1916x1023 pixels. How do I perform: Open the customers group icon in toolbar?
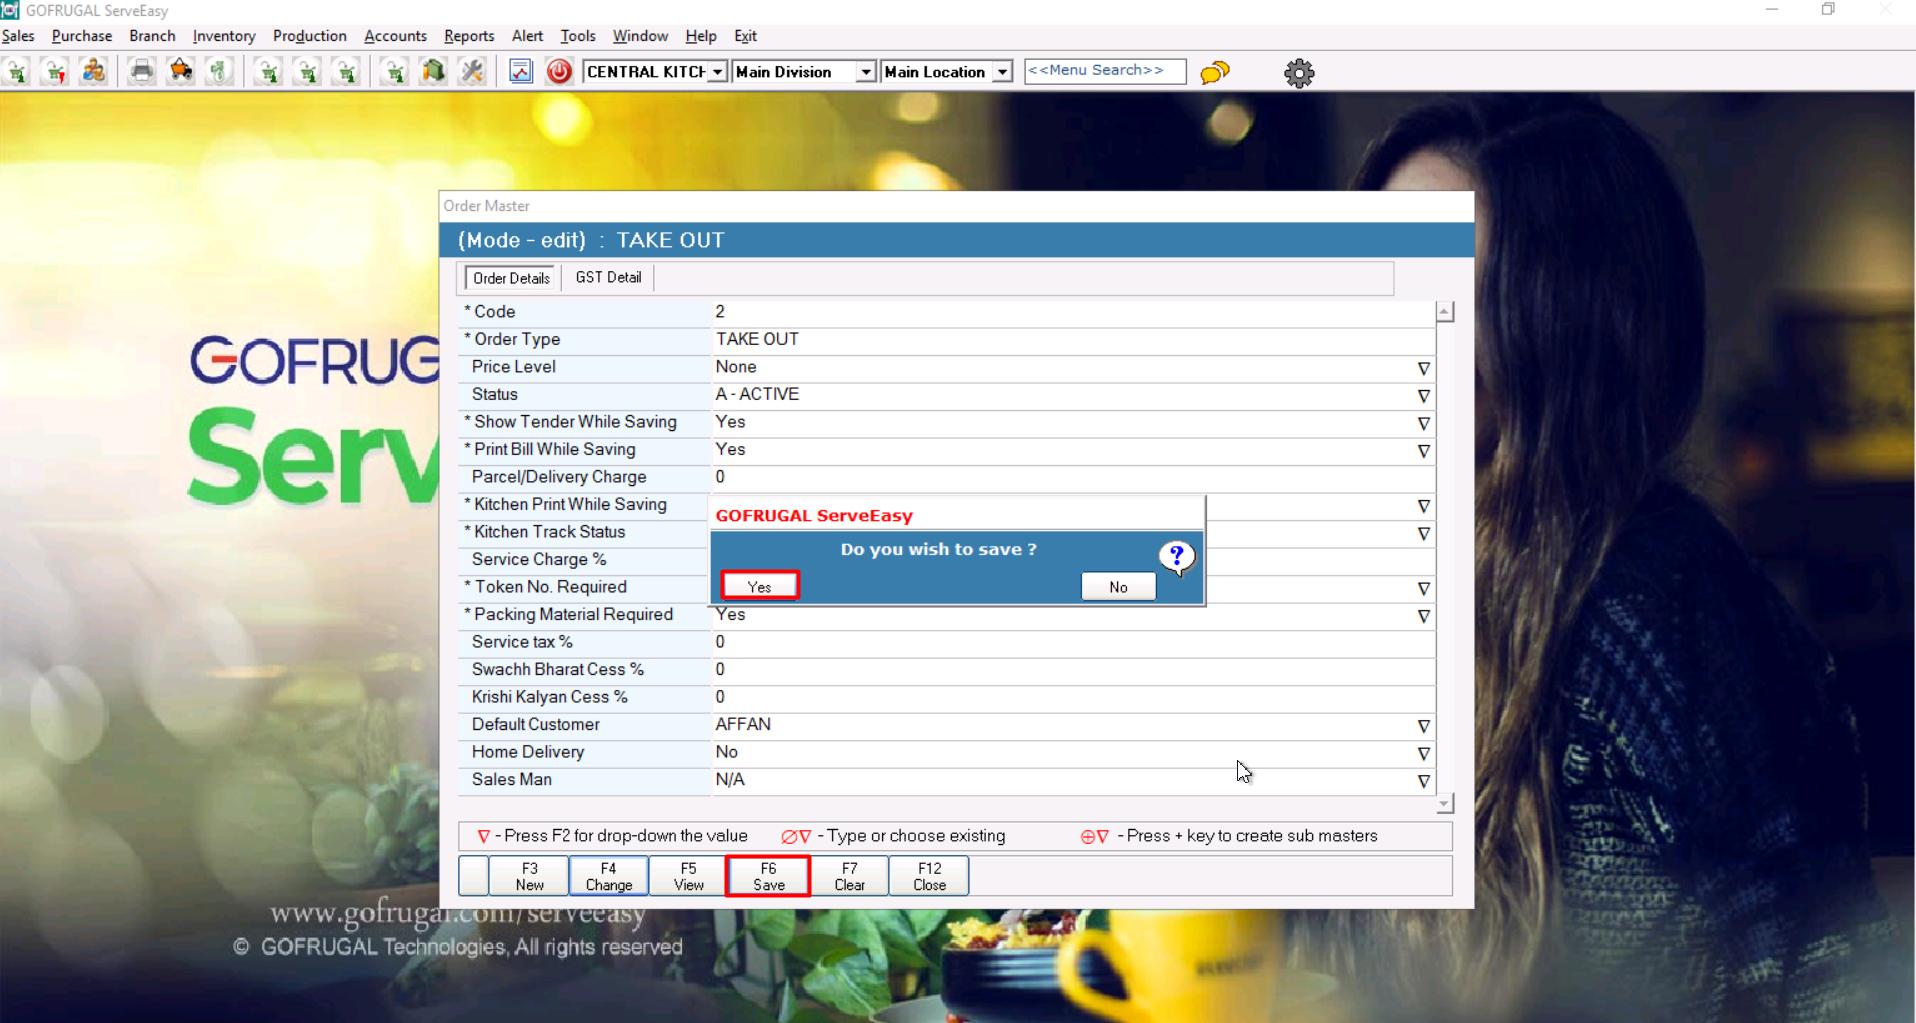[x=93, y=72]
